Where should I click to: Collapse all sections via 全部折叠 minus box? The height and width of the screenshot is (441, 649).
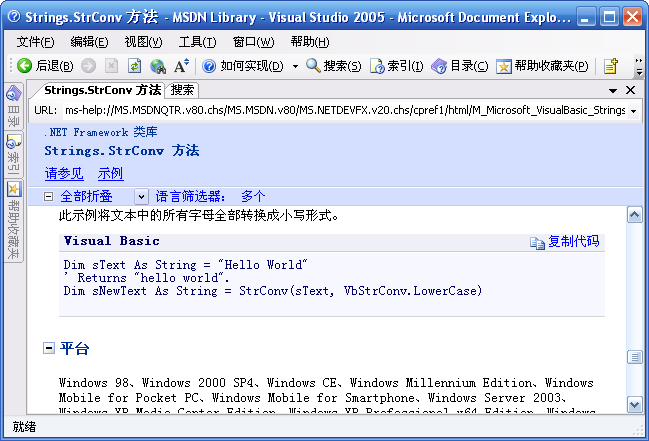[48, 196]
